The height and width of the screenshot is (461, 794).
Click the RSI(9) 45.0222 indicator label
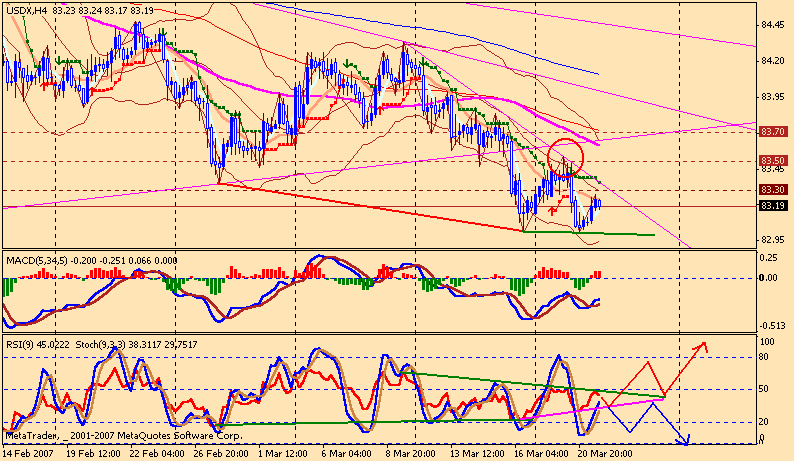click(x=38, y=344)
